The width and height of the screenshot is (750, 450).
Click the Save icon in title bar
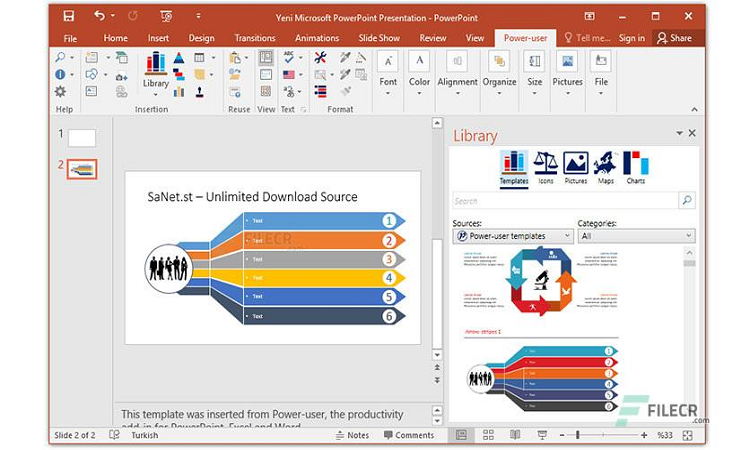[x=68, y=16]
